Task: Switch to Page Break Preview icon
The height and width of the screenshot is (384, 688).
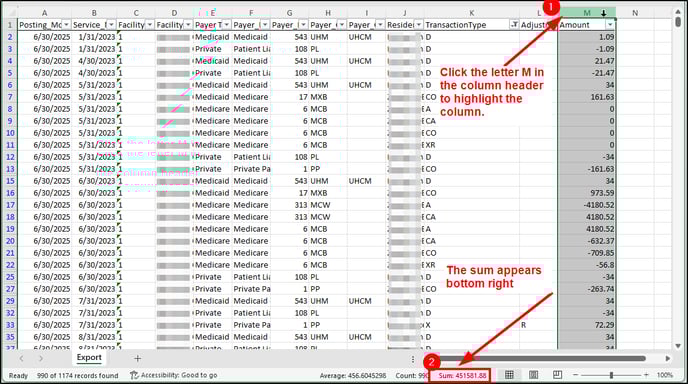Action: tap(557, 375)
